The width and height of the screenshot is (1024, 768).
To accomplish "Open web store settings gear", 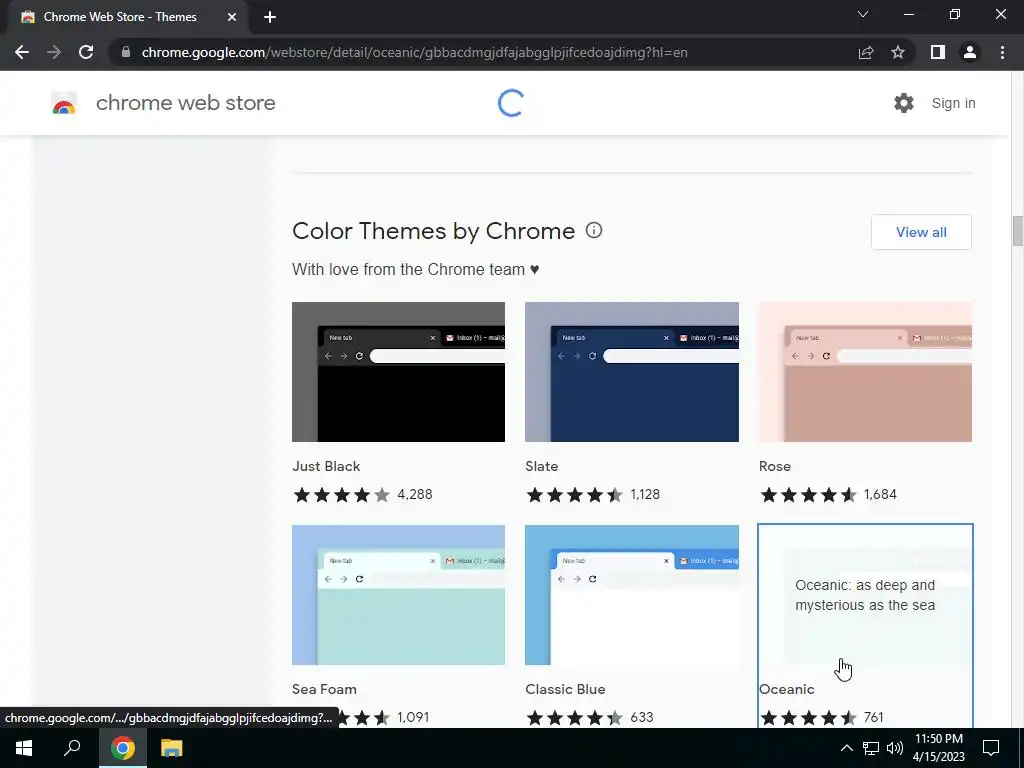I will [x=904, y=103].
